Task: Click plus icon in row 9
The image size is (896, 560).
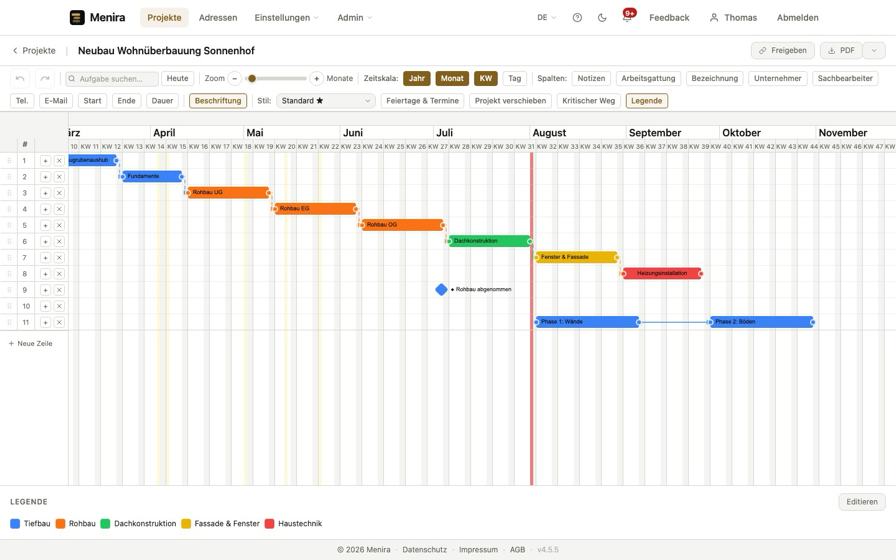Action: (45, 290)
